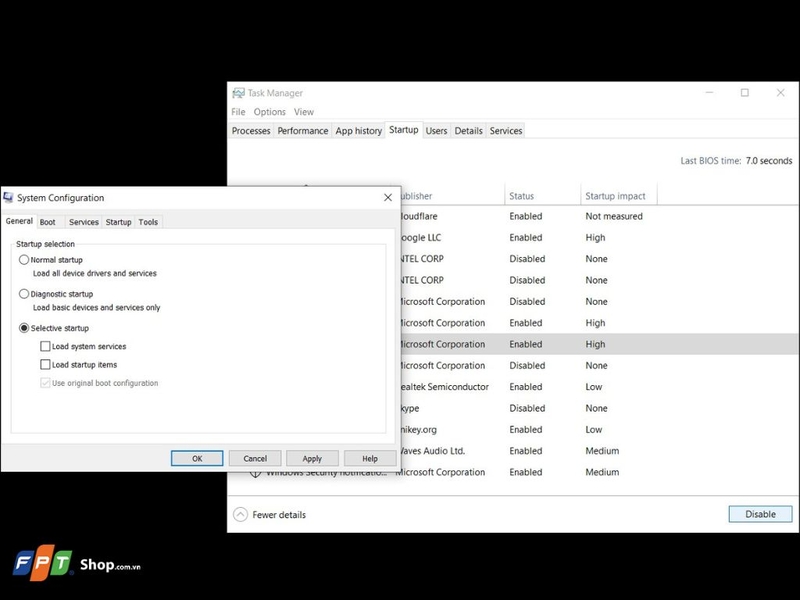Collapse Task Manager with Fewer details arrow icon
800x600 pixels.
[240, 514]
